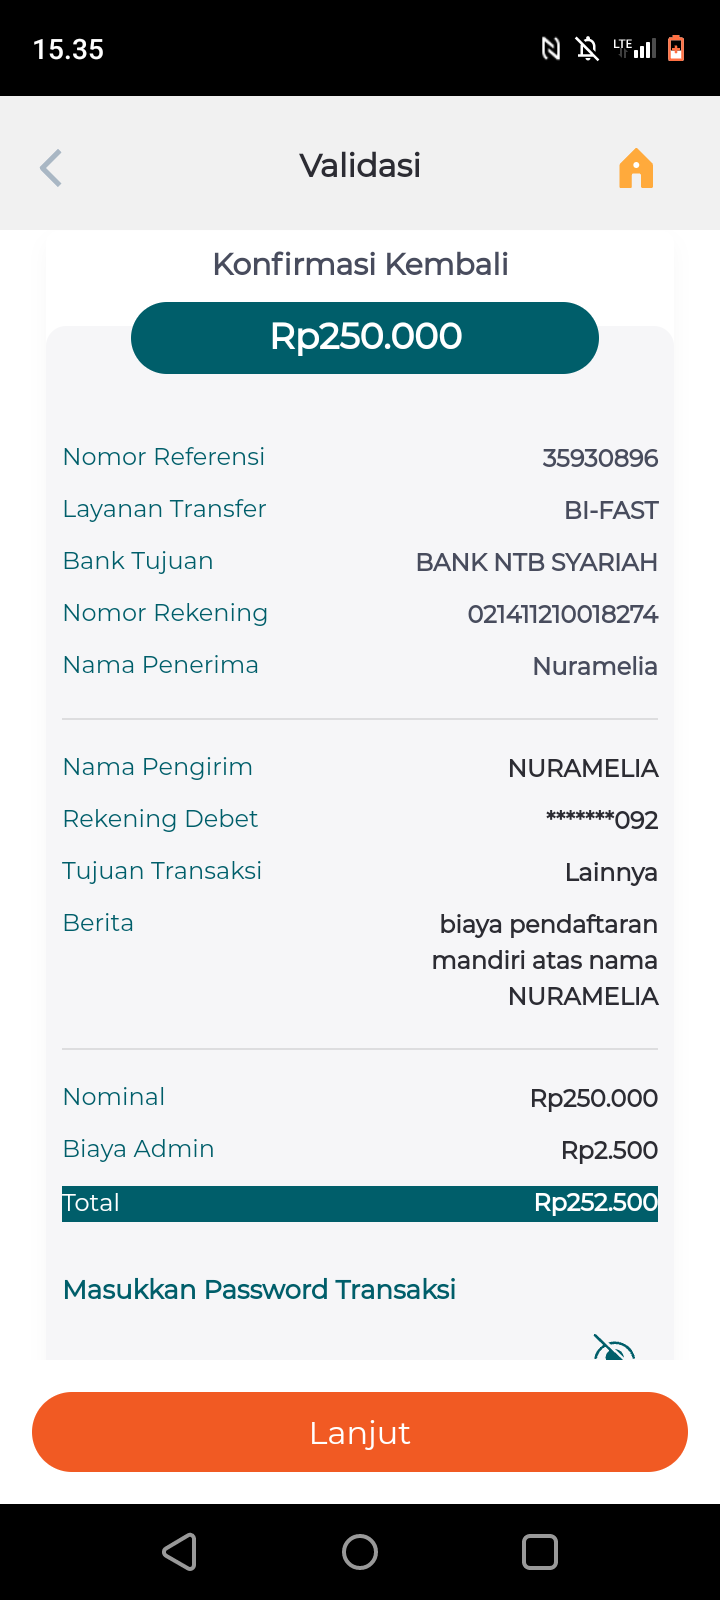Tap the NFC status icon
This screenshot has width=720, height=1600.
[x=551, y=48]
